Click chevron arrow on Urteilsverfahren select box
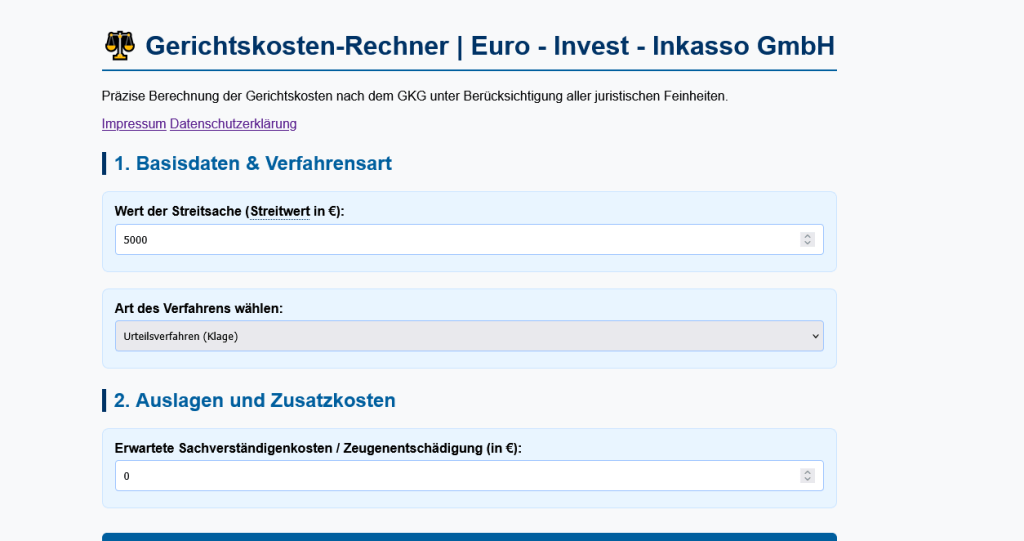The image size is (1024, 541). click(x=814, y=336)
